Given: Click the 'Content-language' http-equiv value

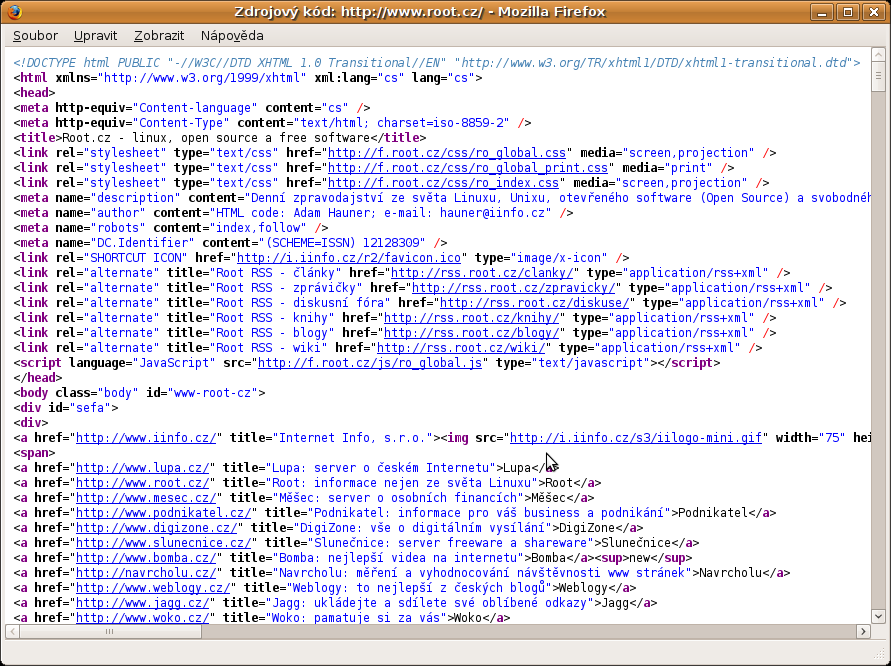Looking at the screenshot, I should coord(195,107).
